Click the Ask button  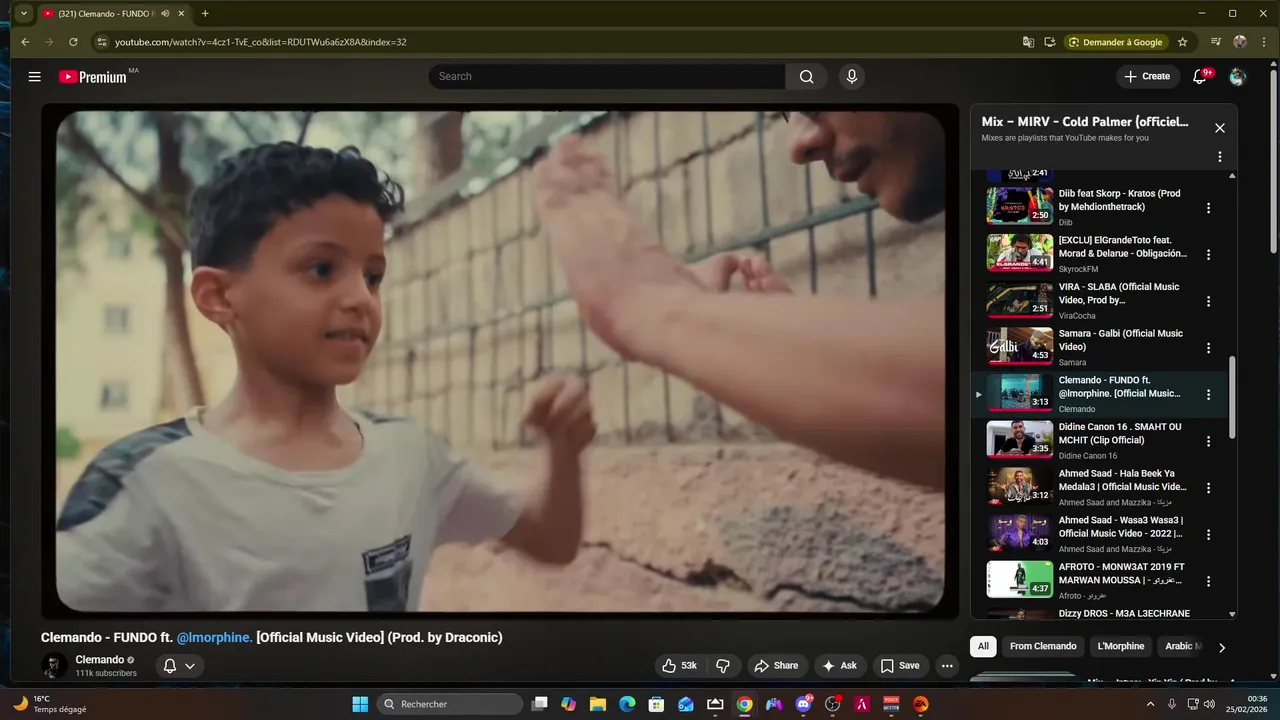pos(839,666)
